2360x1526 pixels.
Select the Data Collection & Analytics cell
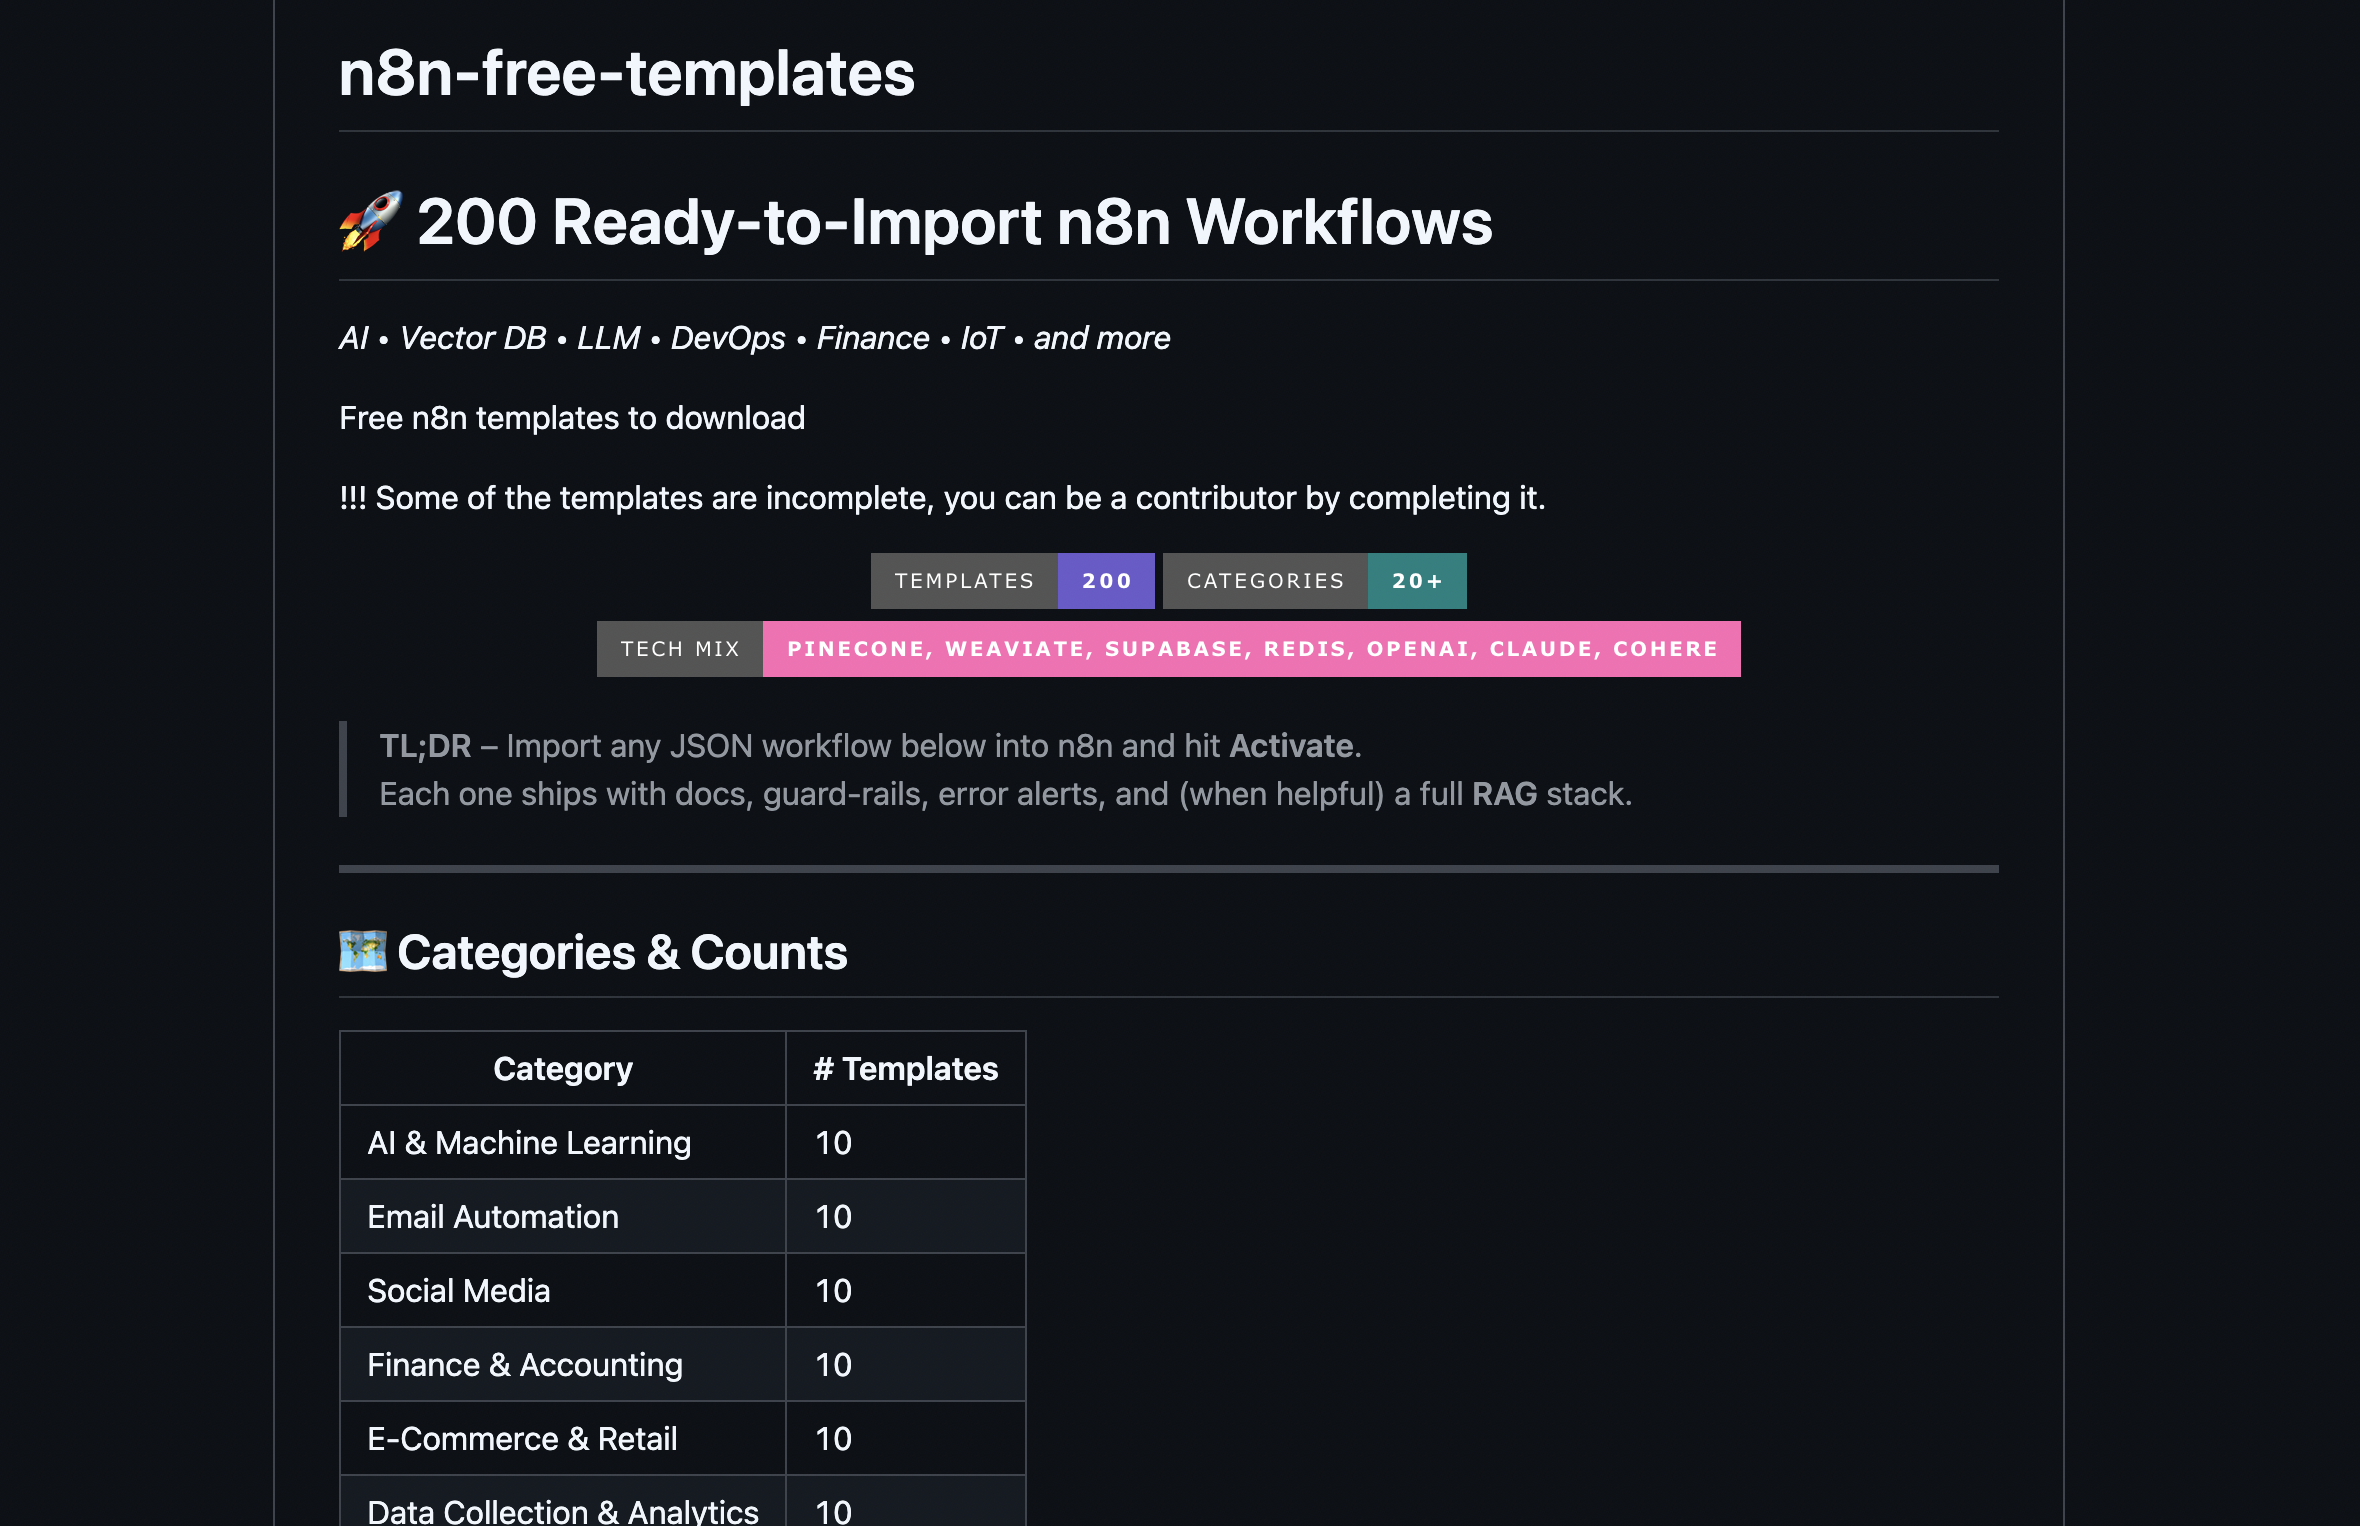(x=563, y=1510)
